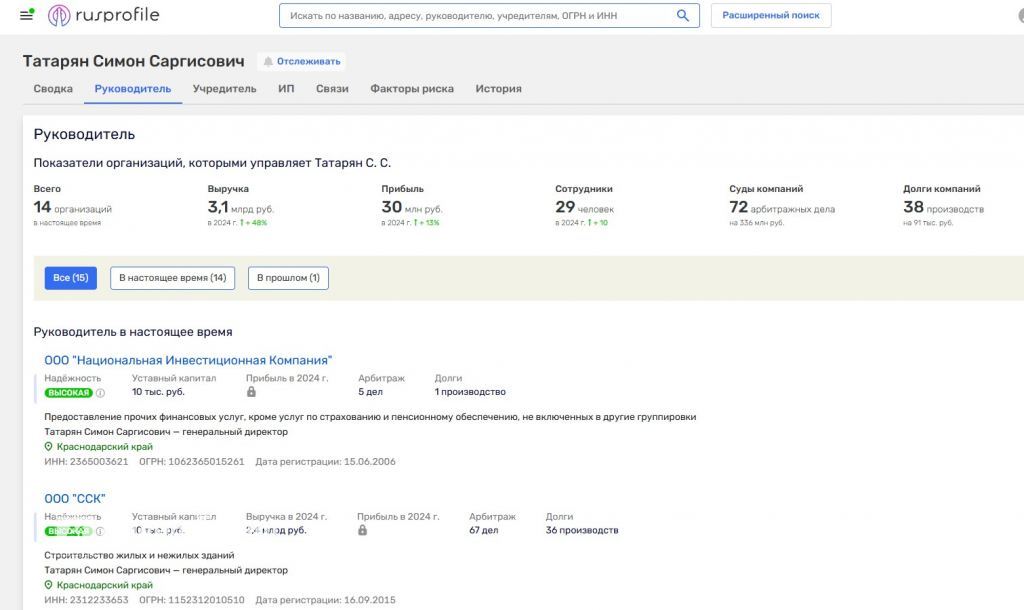Click the profit lock icon for Национальная Инвестиционная Компания
1024x610 pixels.
[252, 392]
